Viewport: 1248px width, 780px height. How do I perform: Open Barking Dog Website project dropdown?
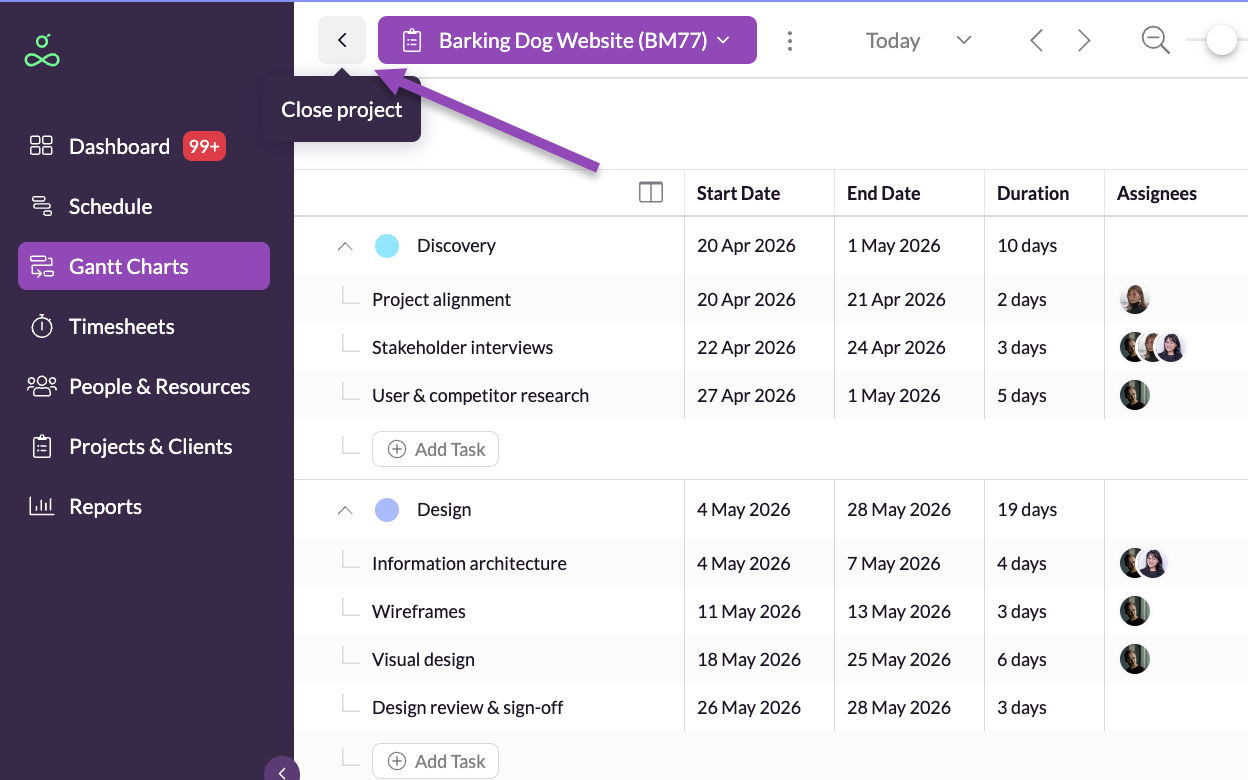[567, 41]
